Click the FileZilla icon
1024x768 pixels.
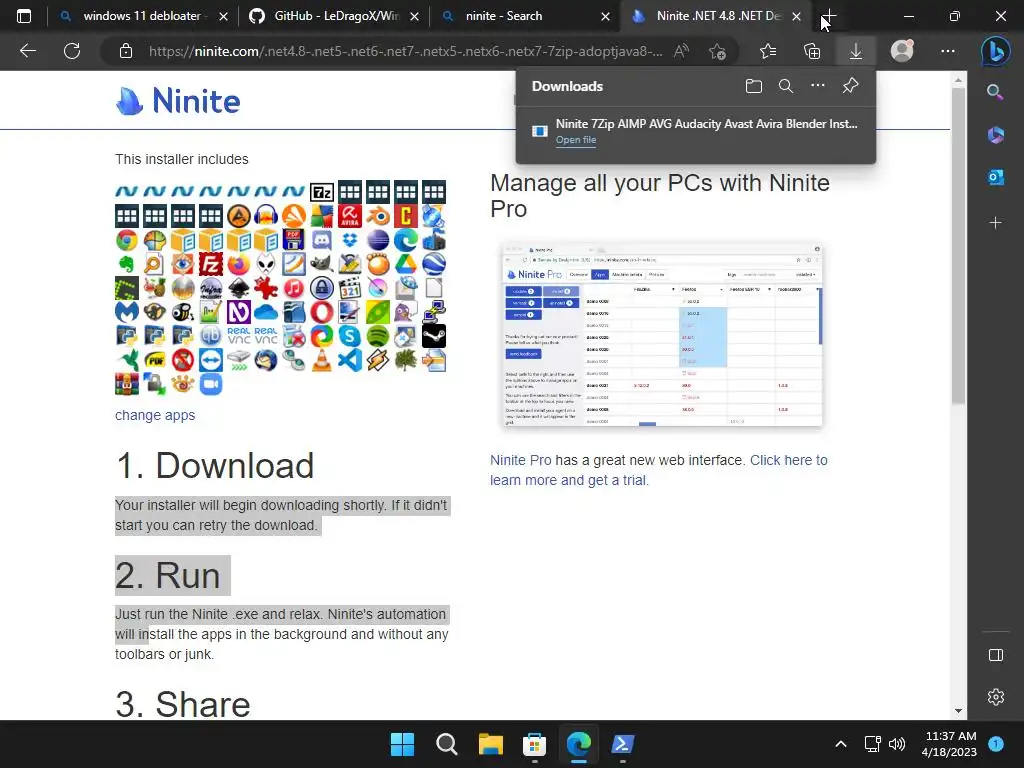pos(211,264)
